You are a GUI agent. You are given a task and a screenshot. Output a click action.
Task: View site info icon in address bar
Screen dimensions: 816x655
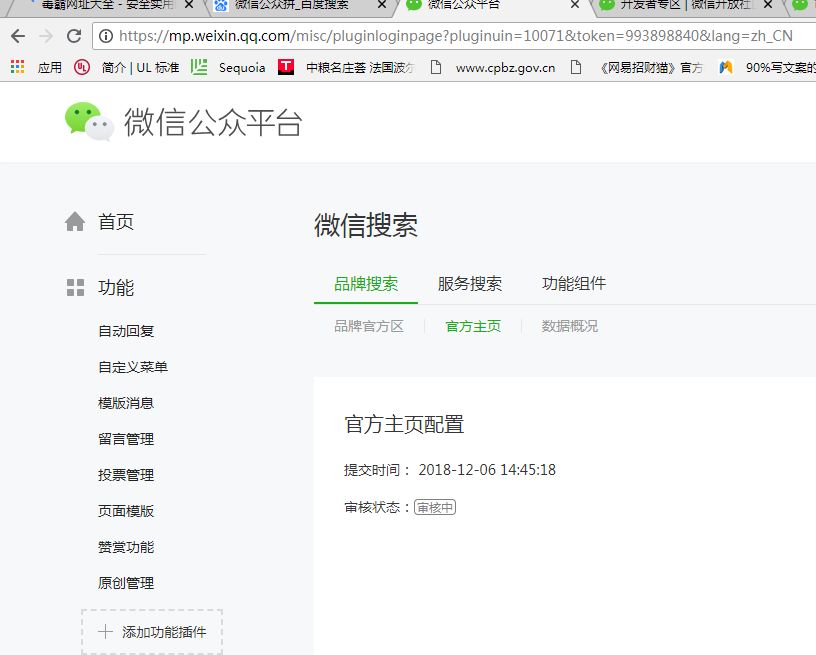[106, 36]
